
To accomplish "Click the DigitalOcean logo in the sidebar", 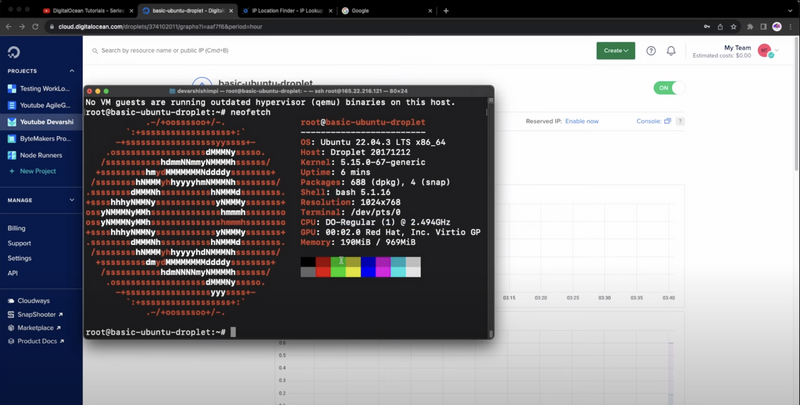I will 14,52.
